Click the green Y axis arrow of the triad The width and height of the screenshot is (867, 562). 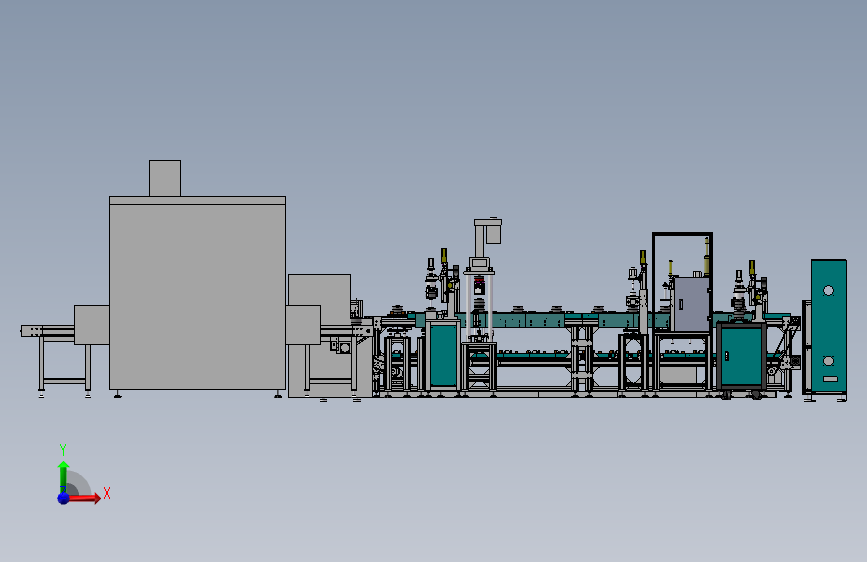[63, 477]
